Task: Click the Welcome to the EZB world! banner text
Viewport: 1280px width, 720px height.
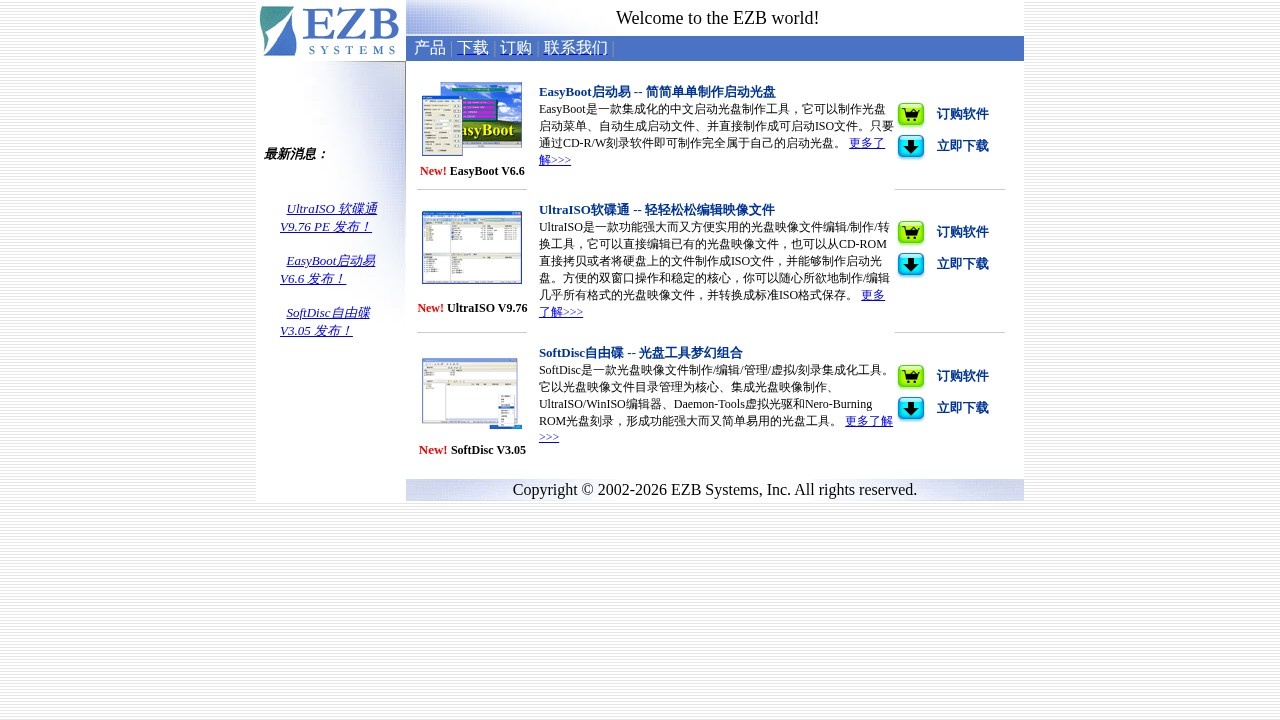Action: [717, 18]
